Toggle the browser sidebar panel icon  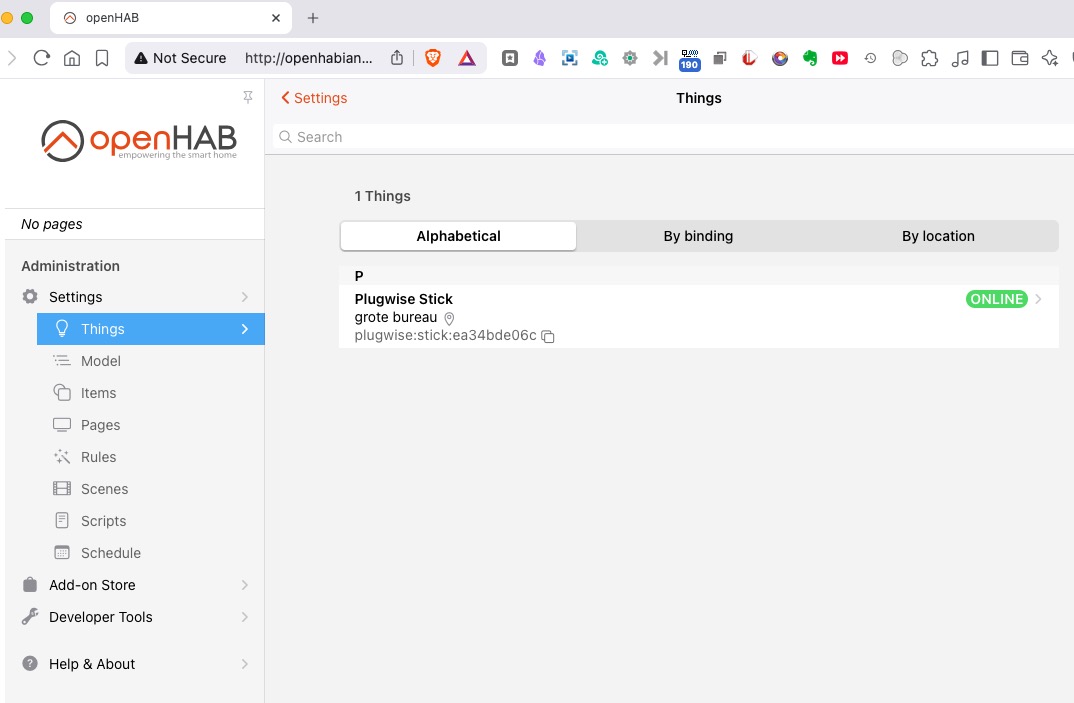pos(990,58)
